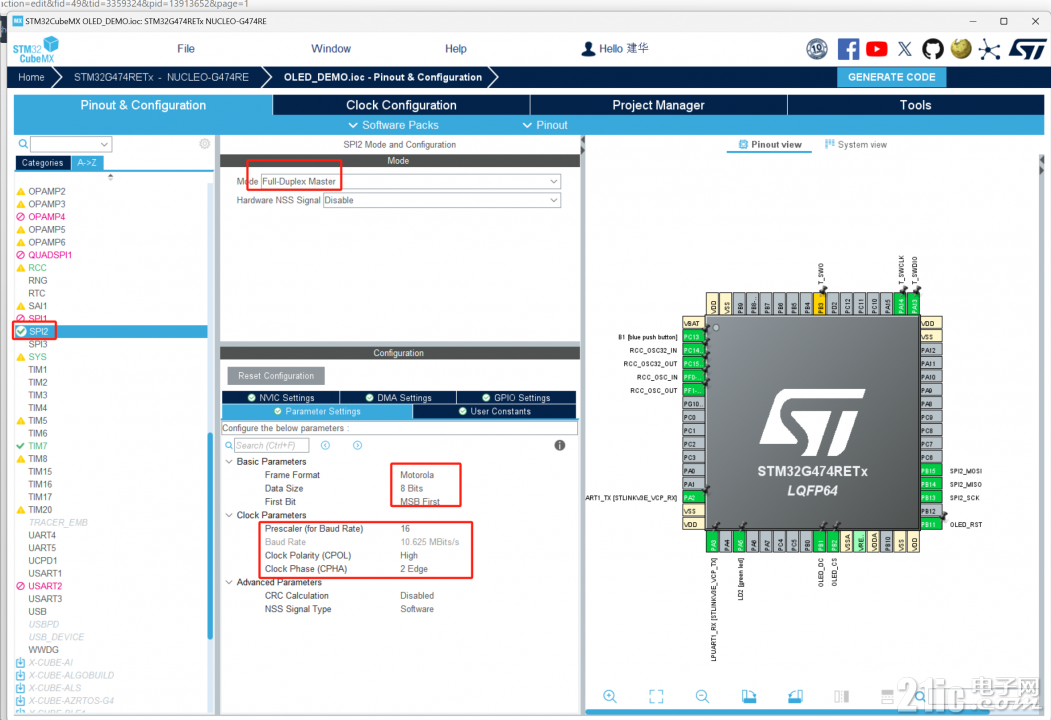The height and width of the screenshot is (720, 1051).
Task: Click the Frame Format value Motorola
Action: click(417, 475)
